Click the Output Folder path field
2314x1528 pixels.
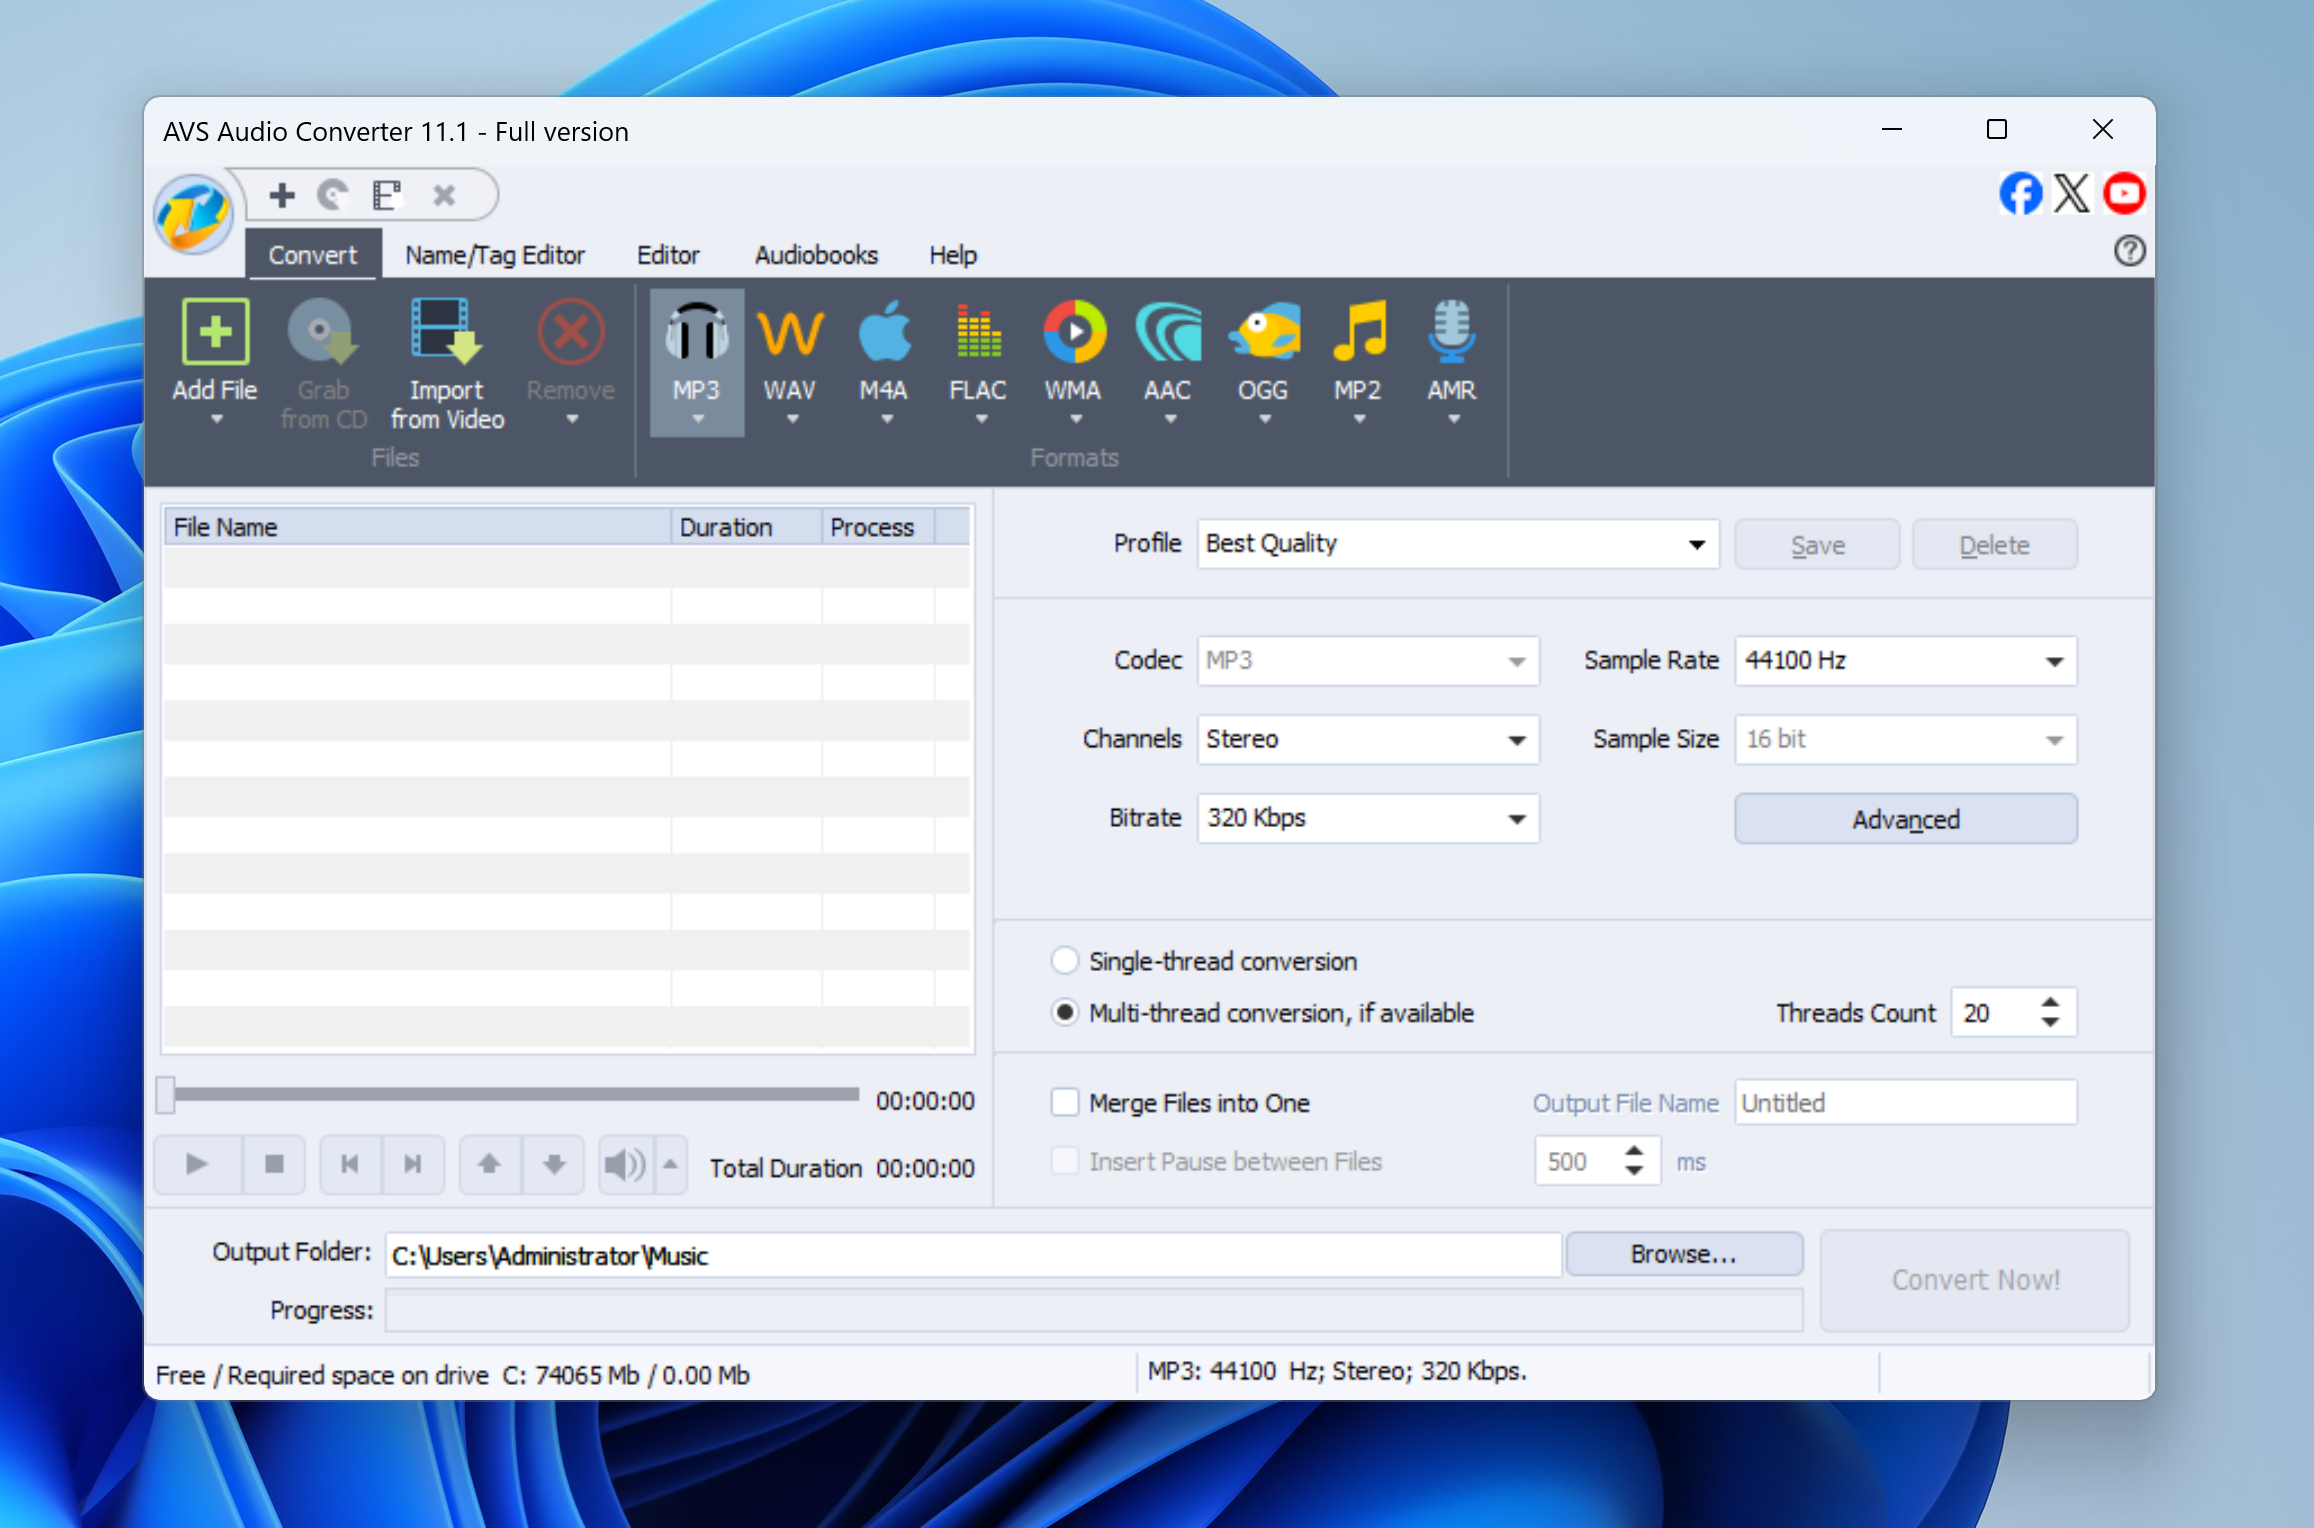click(x=973, y=1256)
